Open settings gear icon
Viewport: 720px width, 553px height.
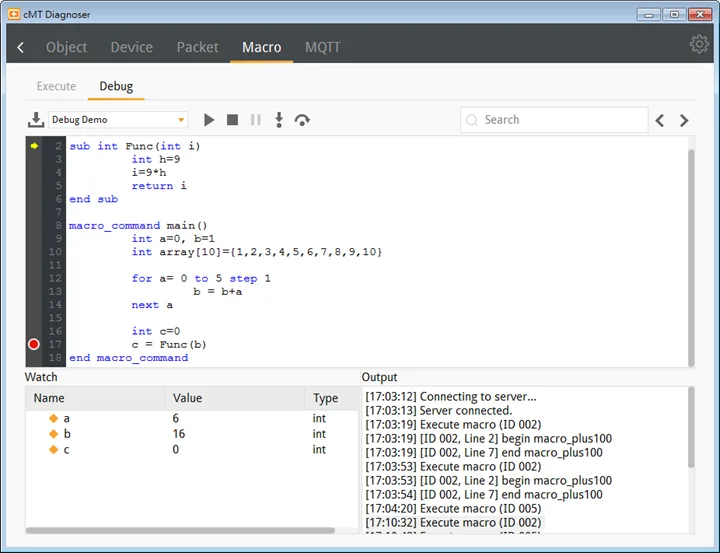(x=699, y=44)
